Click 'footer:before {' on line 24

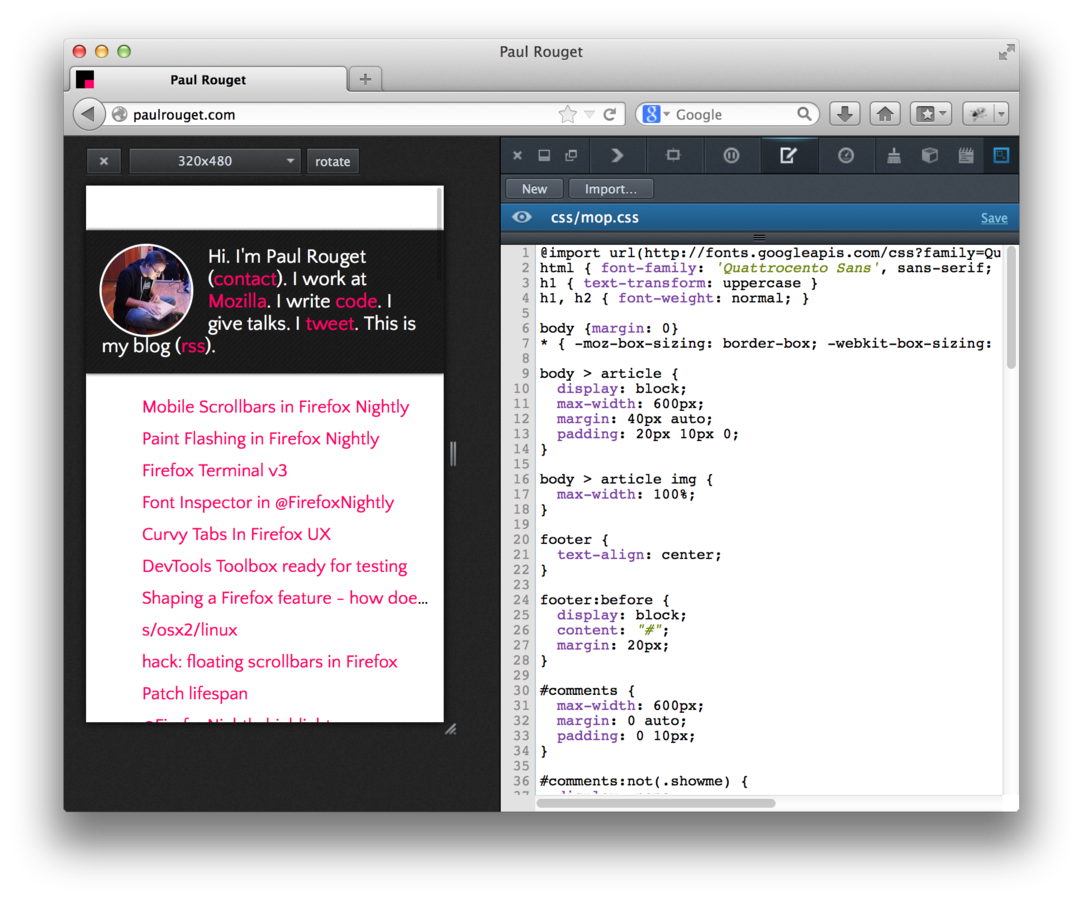pyautogui.click(x=604, y=600)
